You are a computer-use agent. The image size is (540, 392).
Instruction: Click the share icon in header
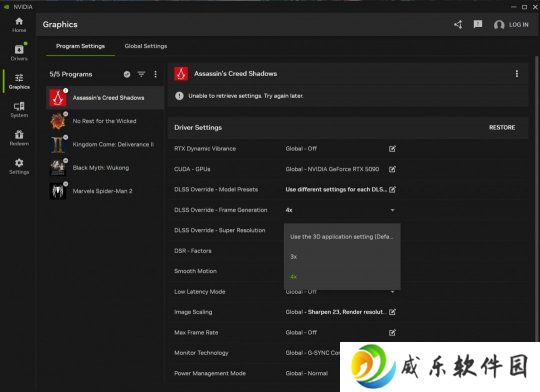[458, 25]
